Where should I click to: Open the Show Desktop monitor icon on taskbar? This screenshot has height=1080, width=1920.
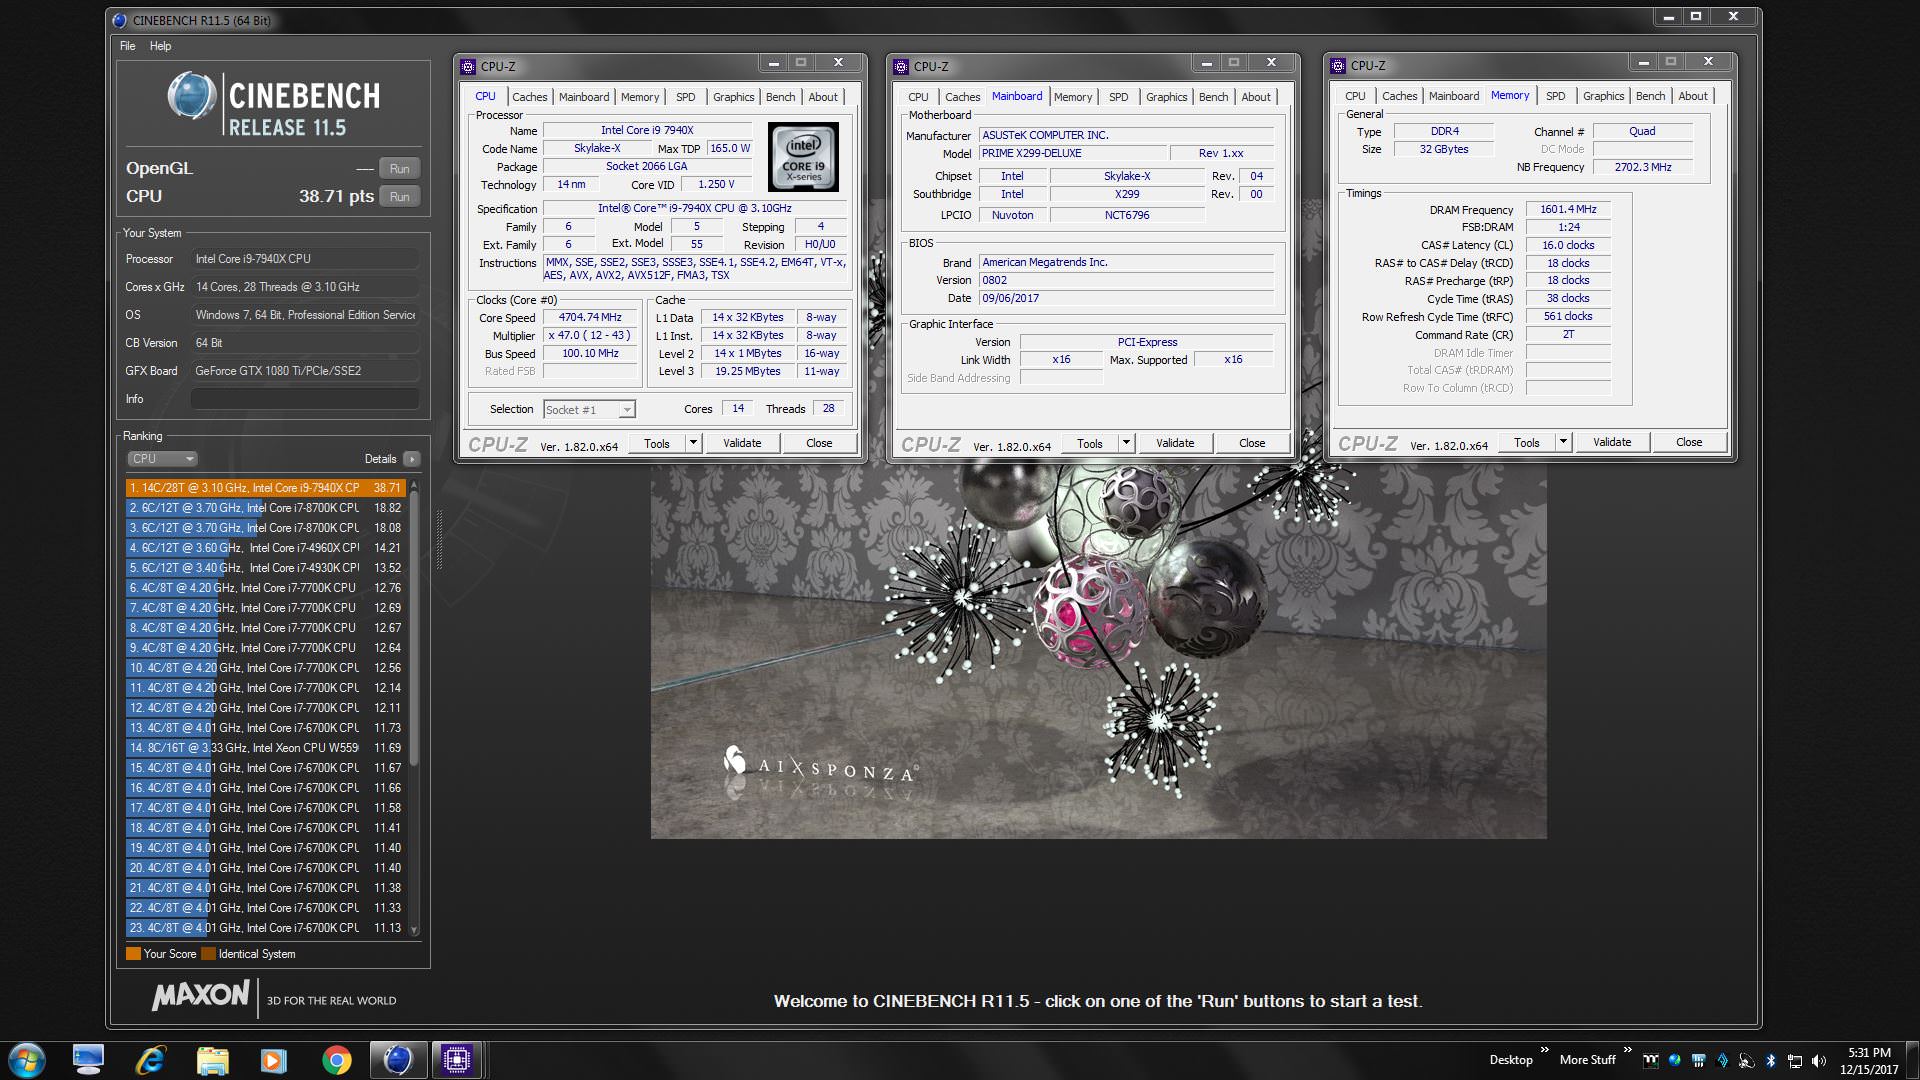point(88,1060)
